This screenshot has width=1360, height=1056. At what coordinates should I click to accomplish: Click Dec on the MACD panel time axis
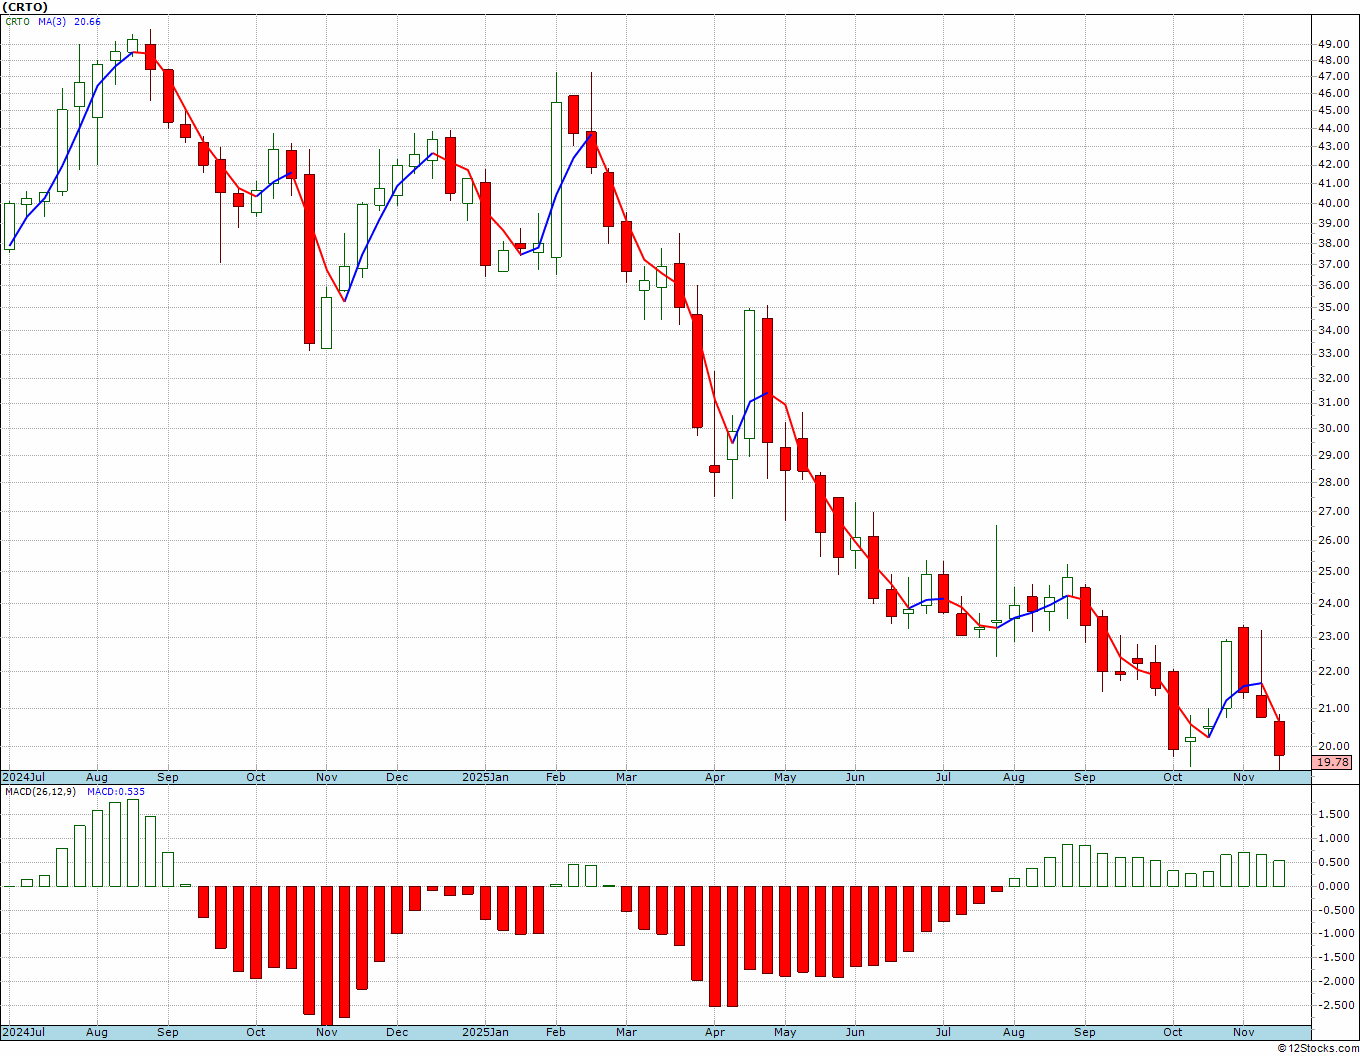(x=397, y=1032)
